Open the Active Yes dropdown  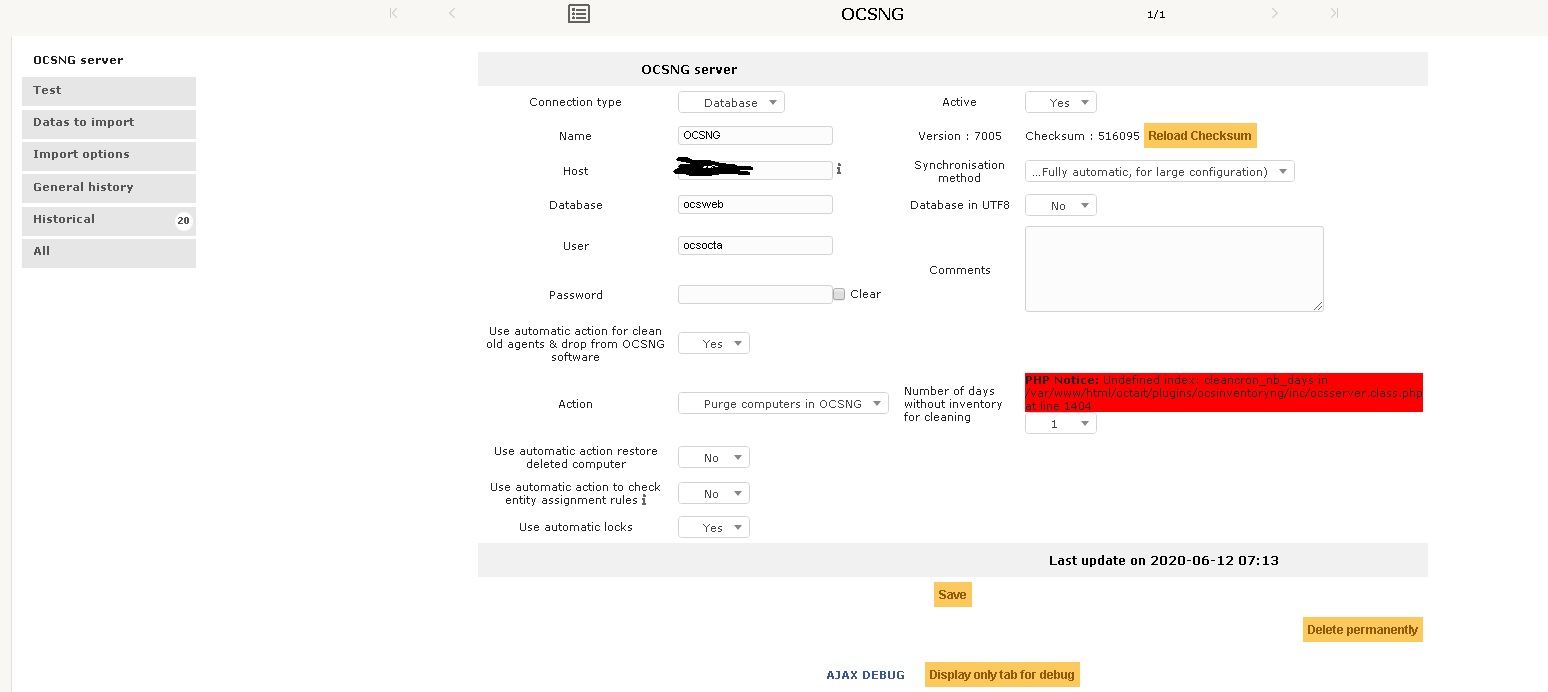point(1061,102)
